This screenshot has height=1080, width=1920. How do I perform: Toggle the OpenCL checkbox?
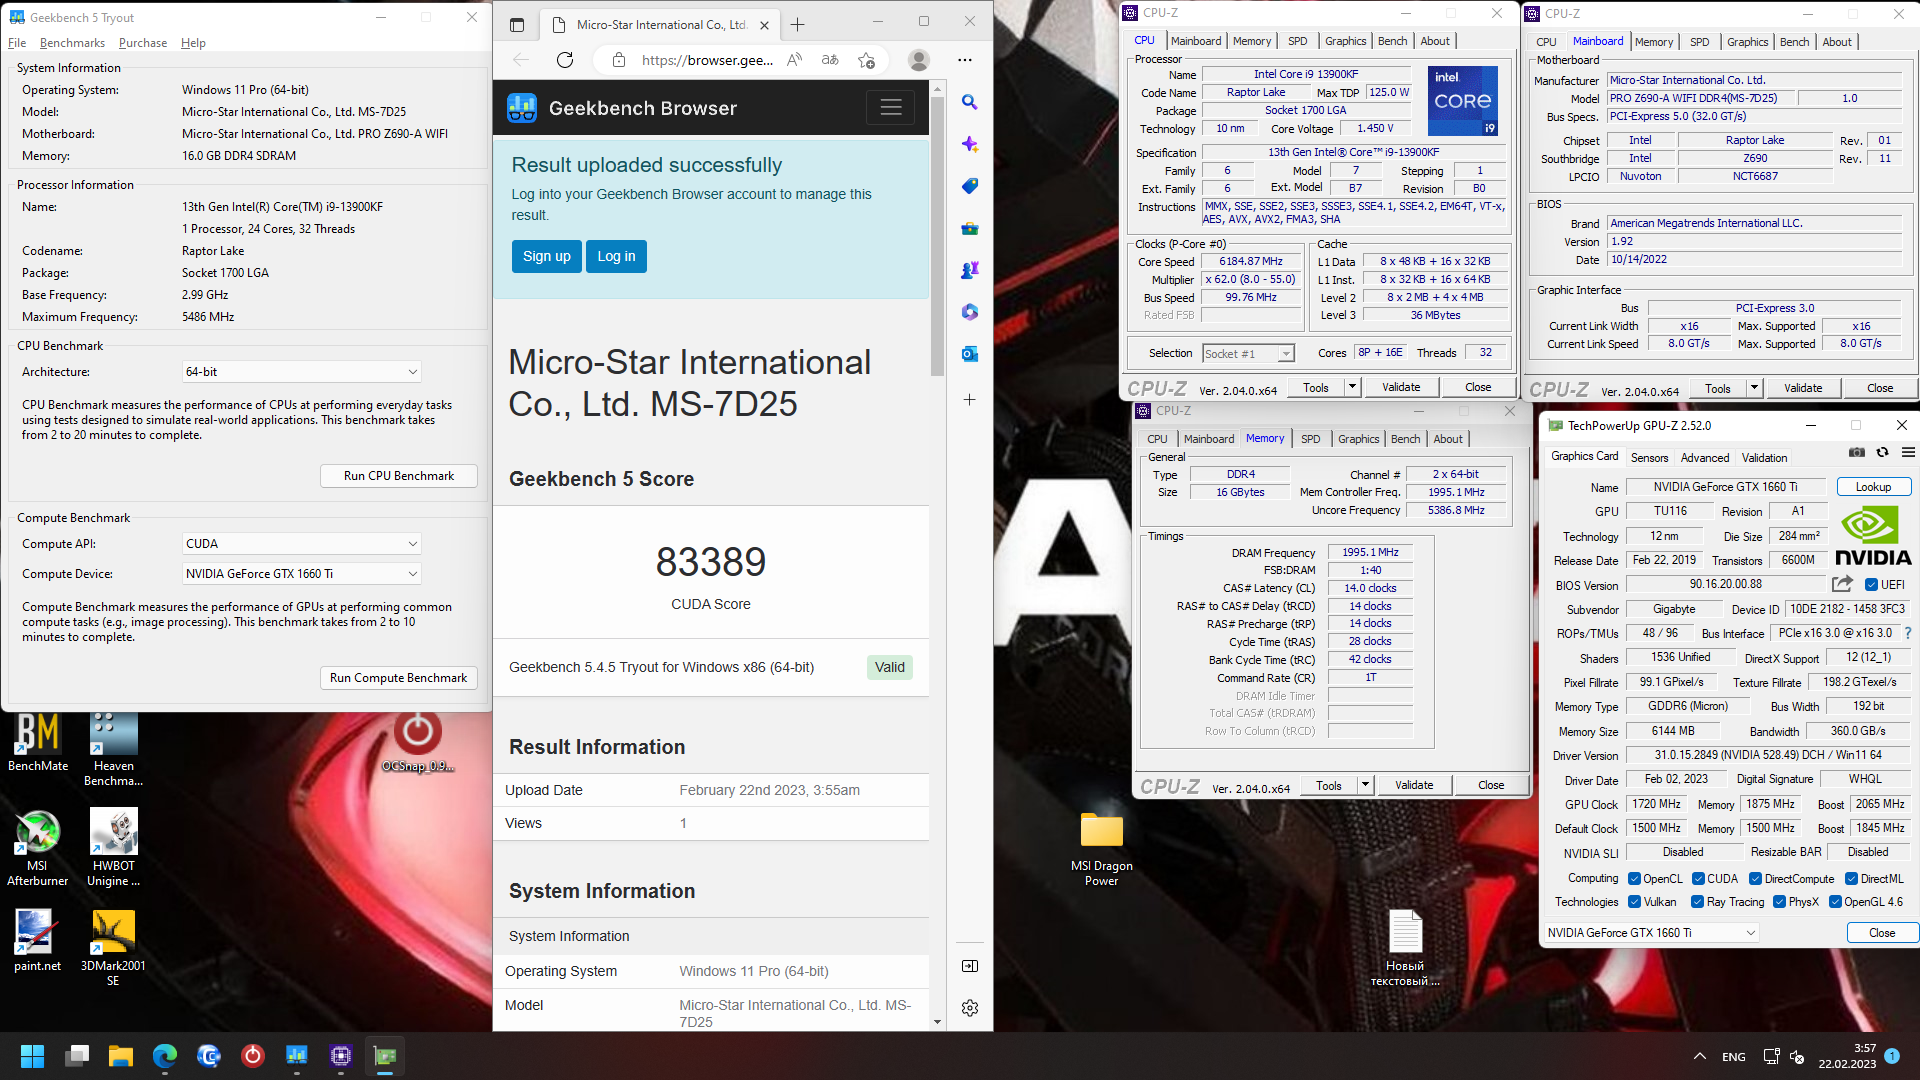[x=1634, y=879]
